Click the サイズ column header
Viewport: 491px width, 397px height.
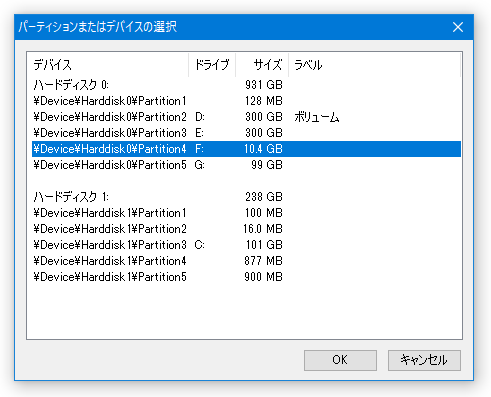(x=262, y=65)
